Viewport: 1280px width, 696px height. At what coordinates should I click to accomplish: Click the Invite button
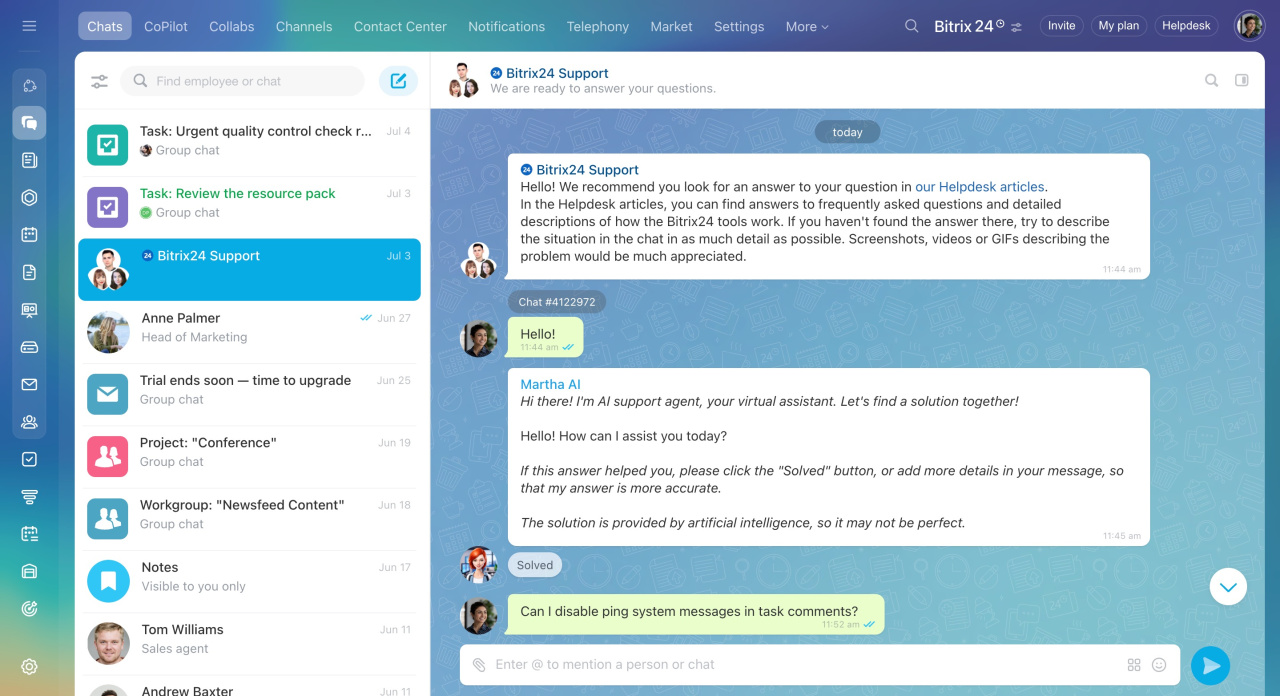(x=1062, y=26)
